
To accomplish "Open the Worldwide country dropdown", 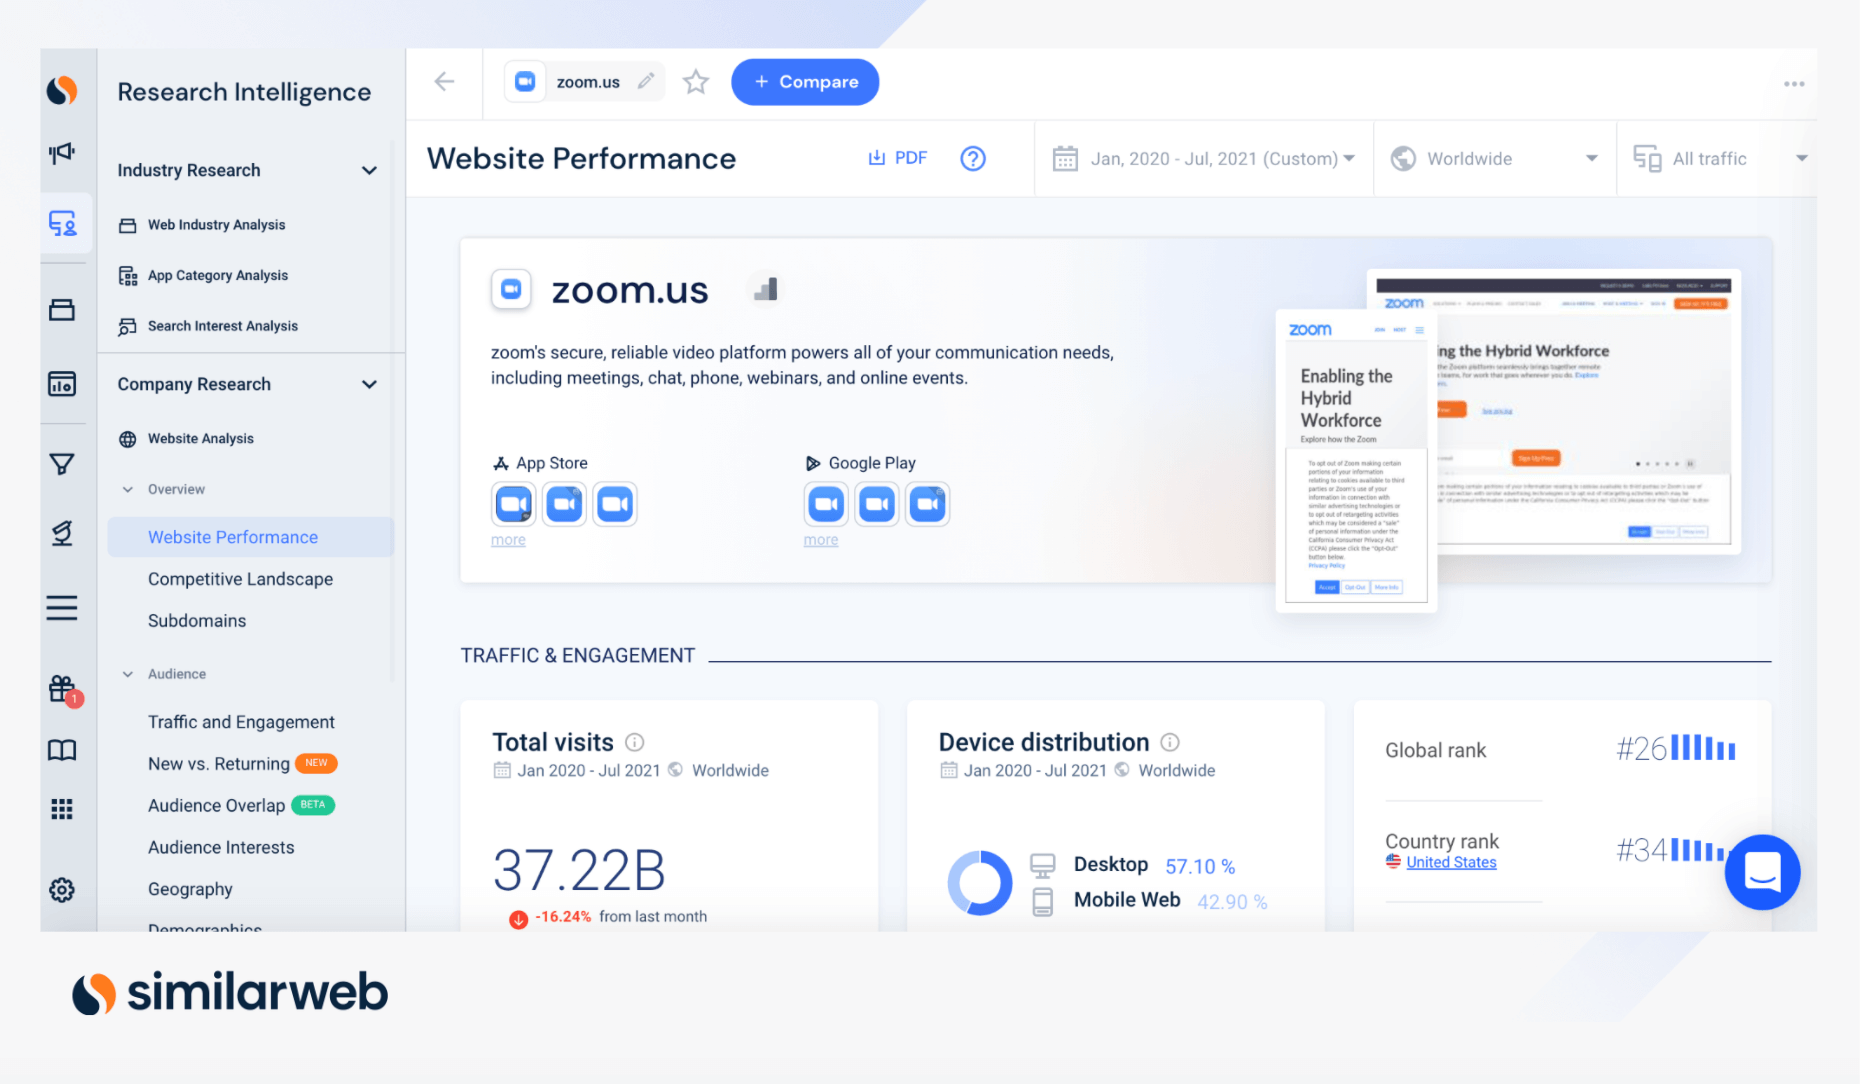I will [x=1496, y=159].
